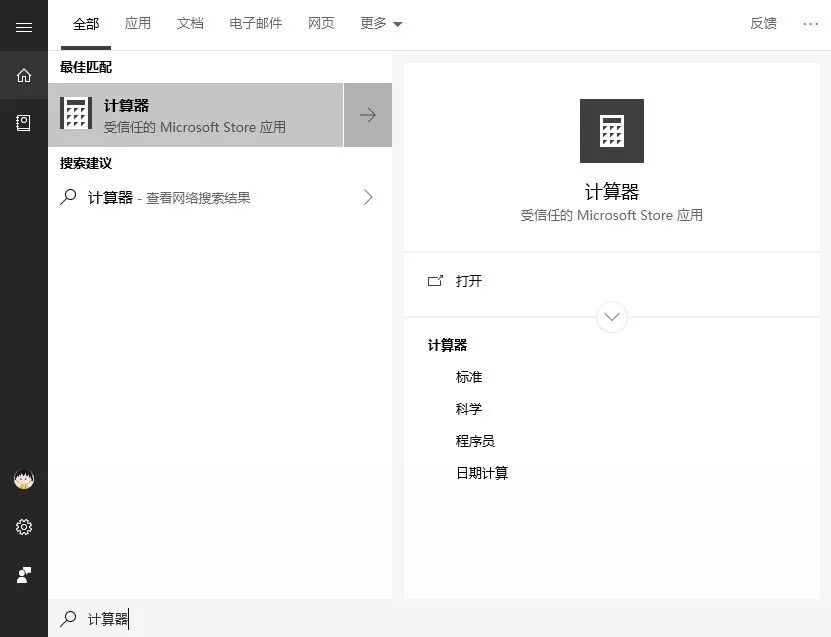Click the user avatar in sidebar
Image resolution: width=831 pixels, height=637 pixels.
pyautogui.click(x=24, y=480)
